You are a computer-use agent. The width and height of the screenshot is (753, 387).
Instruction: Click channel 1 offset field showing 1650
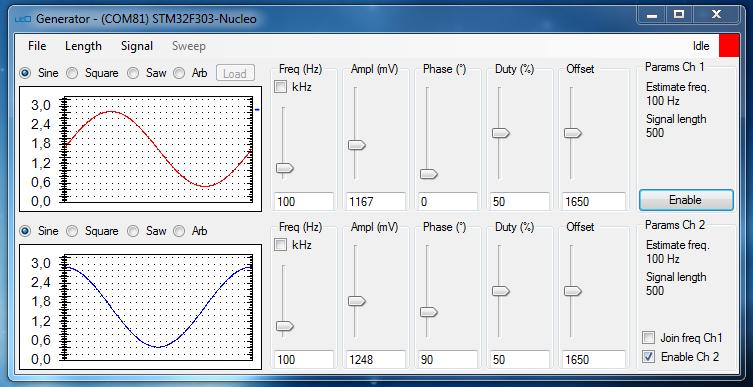pos(594,202)
